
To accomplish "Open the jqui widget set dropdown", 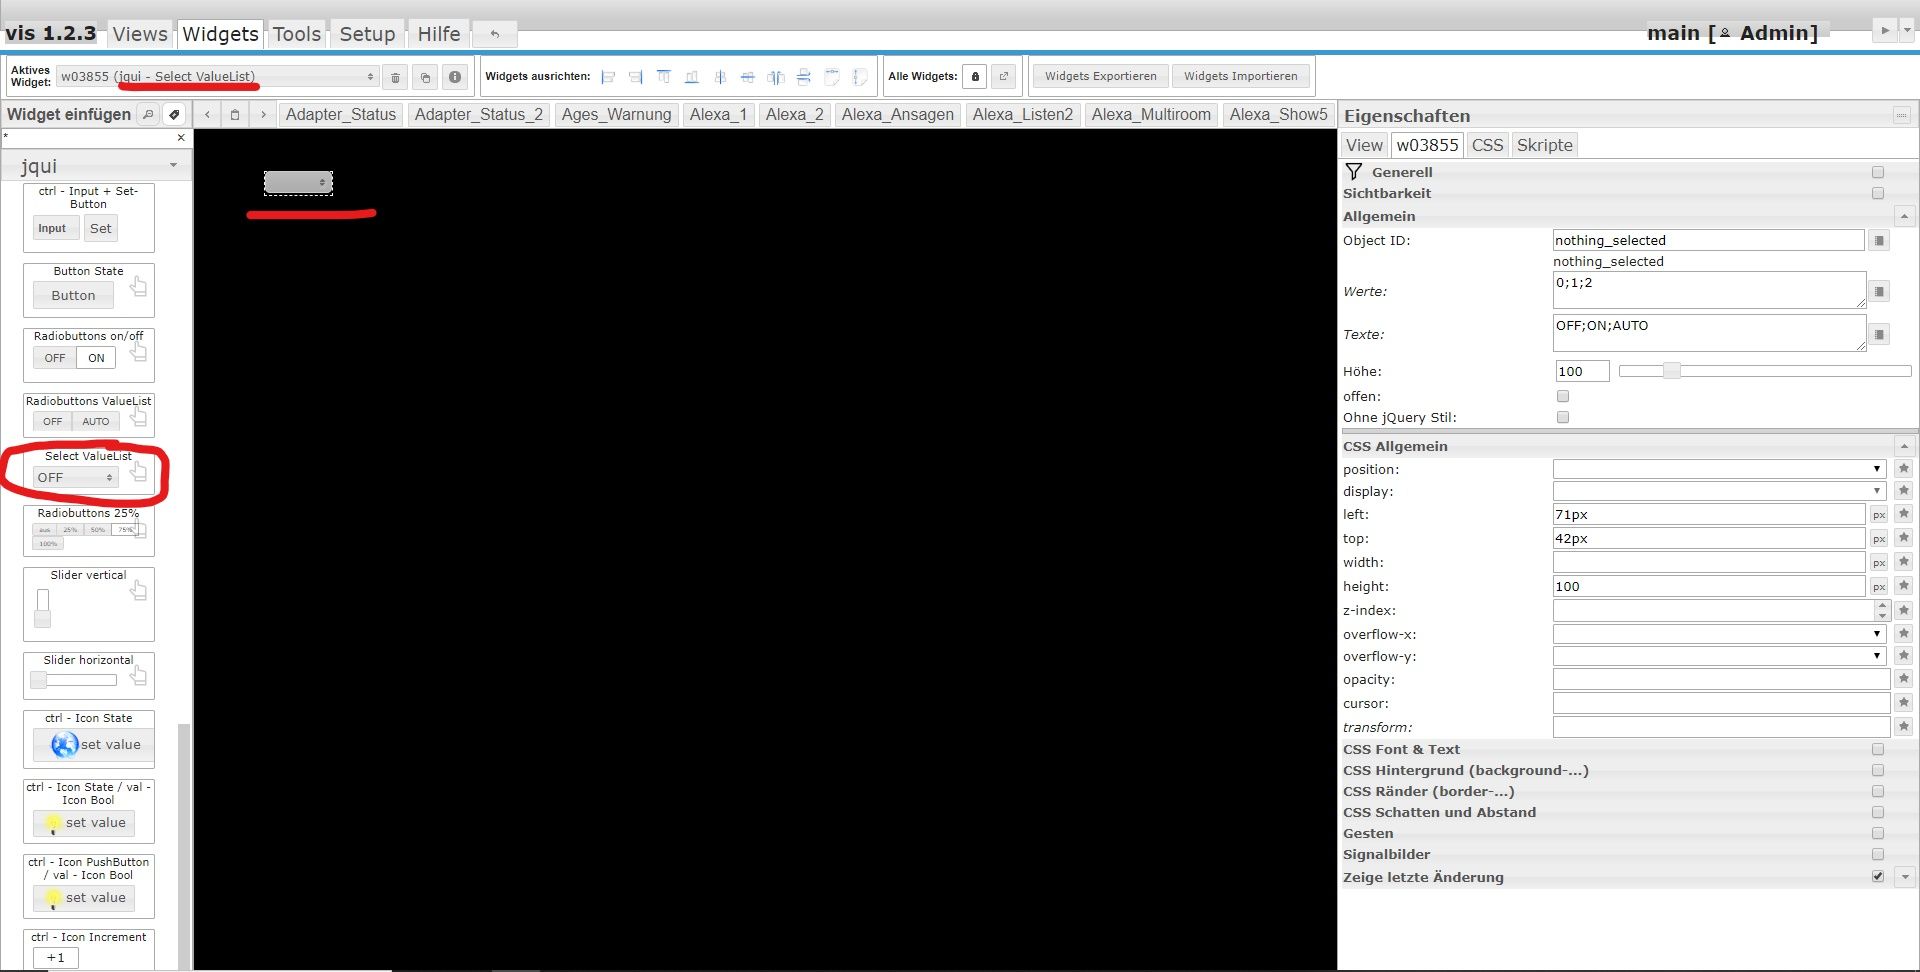I will point(96,165).
